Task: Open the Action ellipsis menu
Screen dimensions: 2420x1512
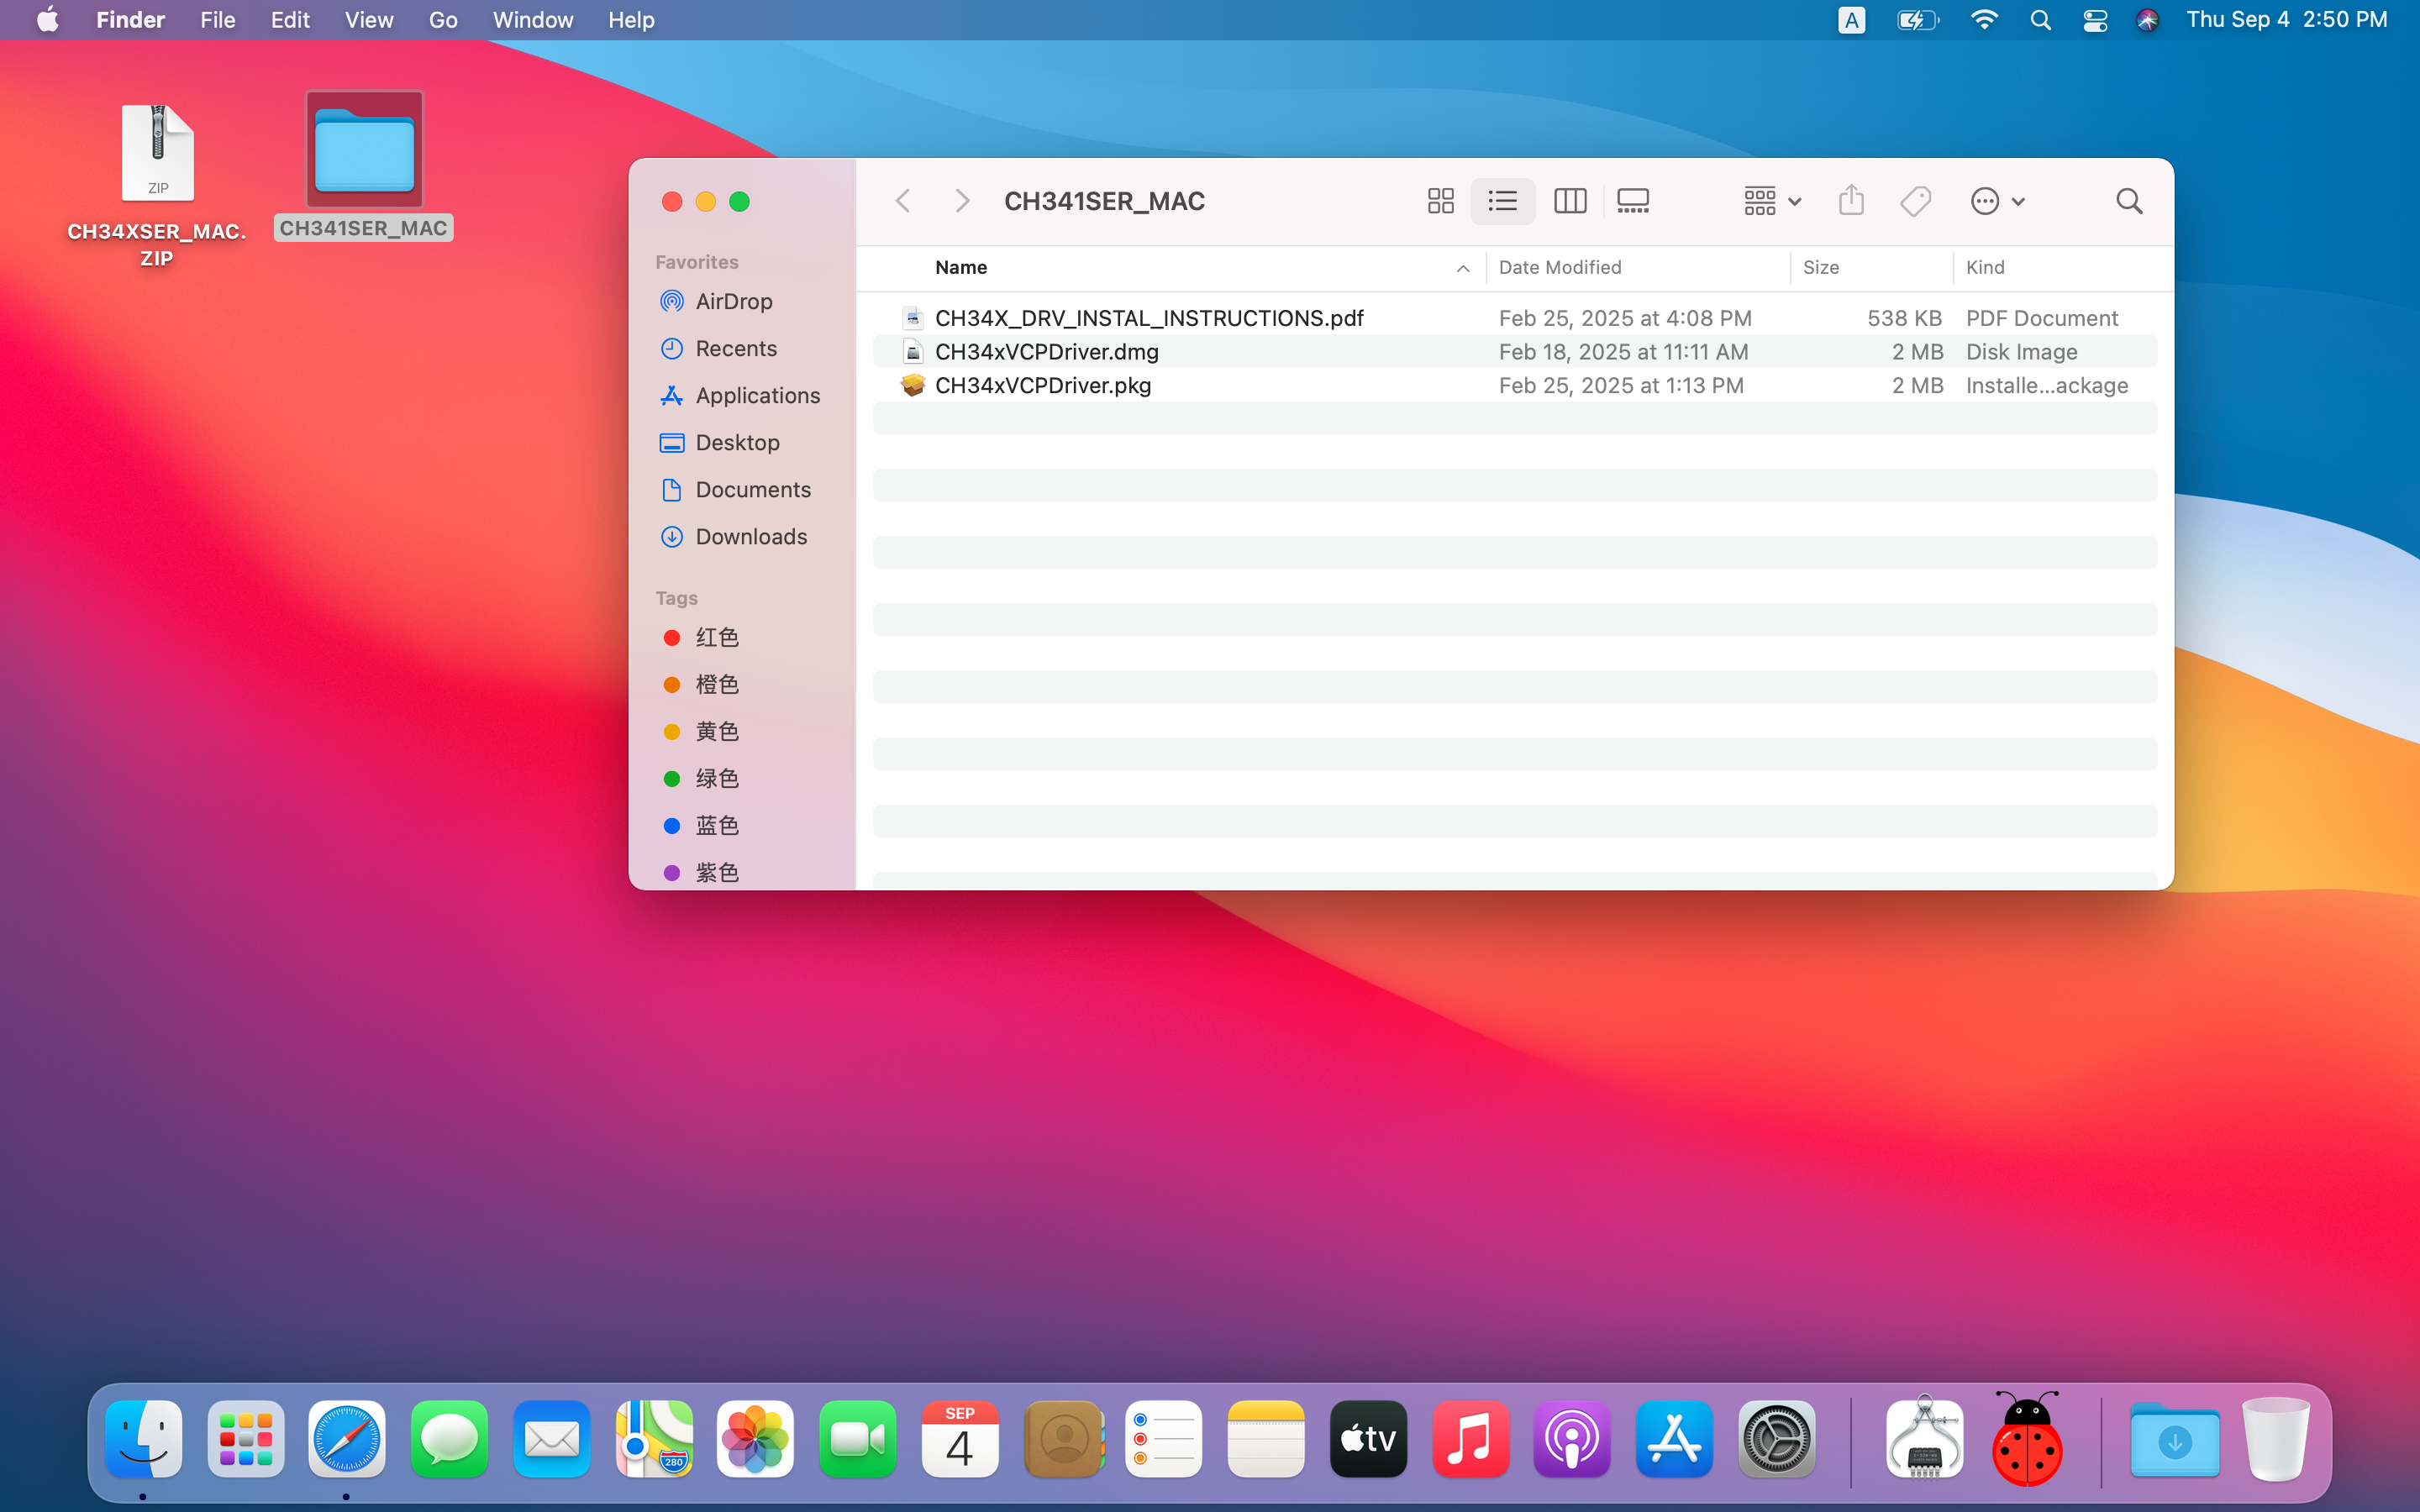Action: coord(1997,201)
